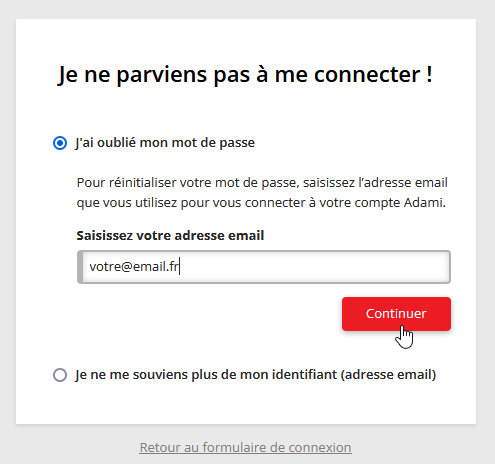Click the "Je ne me souviens plus" label text
Viewport: 495px width, 464px height.
point(256,375)
